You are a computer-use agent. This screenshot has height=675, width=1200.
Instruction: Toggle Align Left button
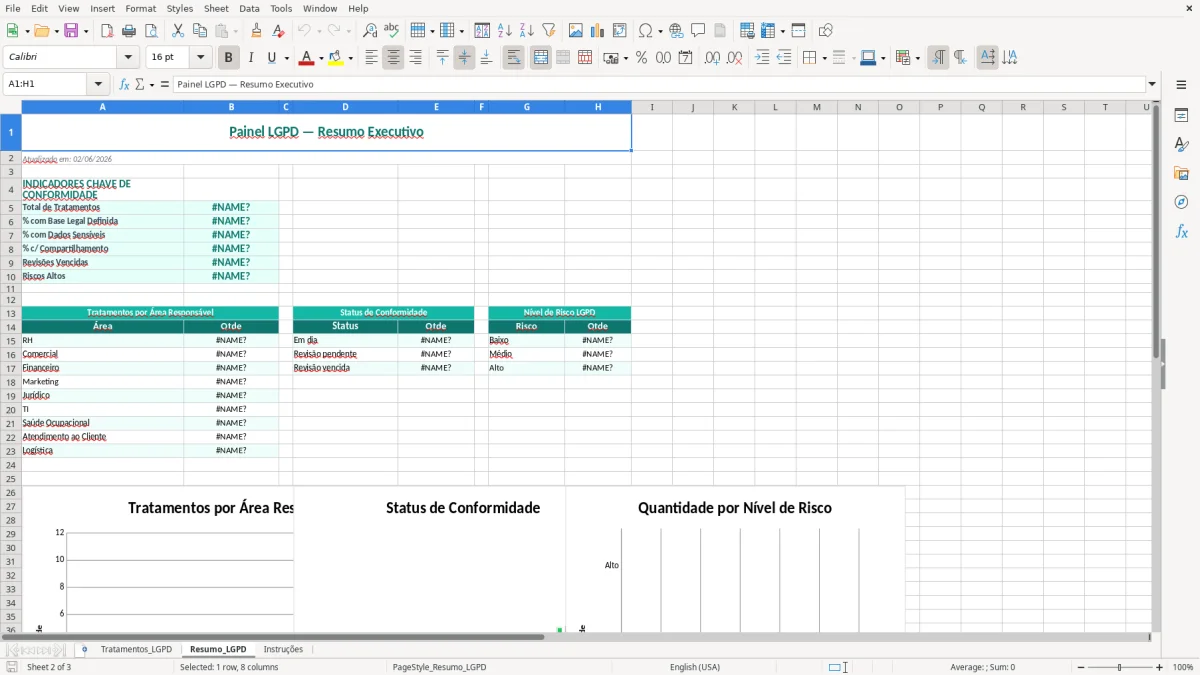pos(371,58)
